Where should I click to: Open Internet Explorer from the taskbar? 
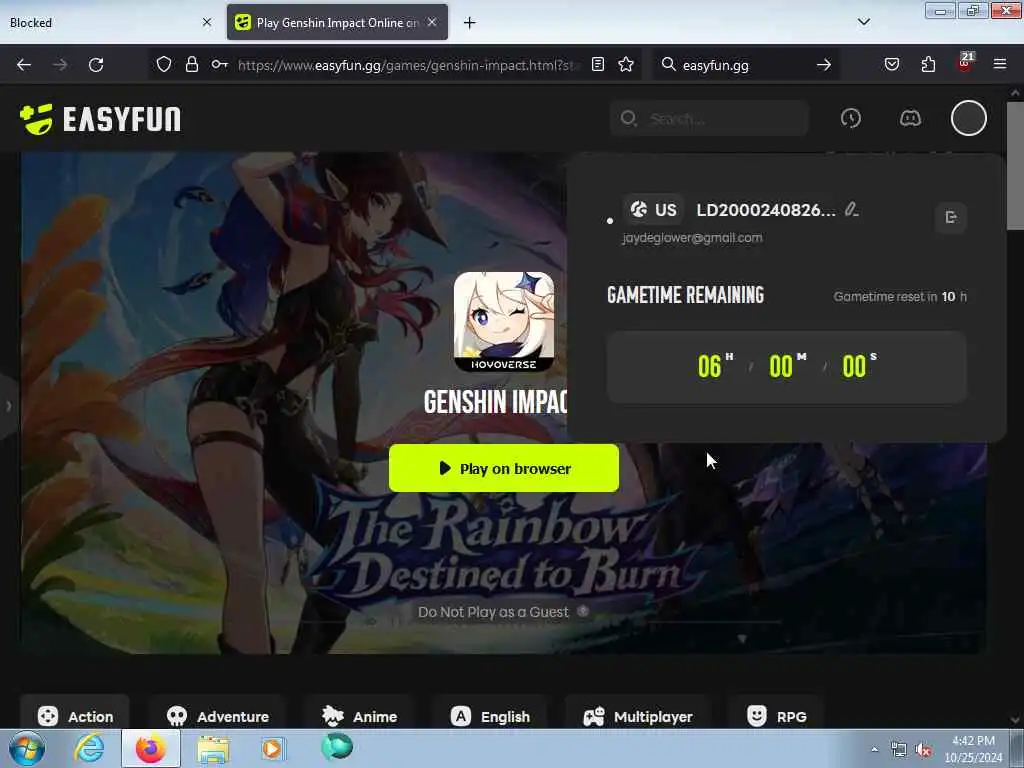click(89, 748)
